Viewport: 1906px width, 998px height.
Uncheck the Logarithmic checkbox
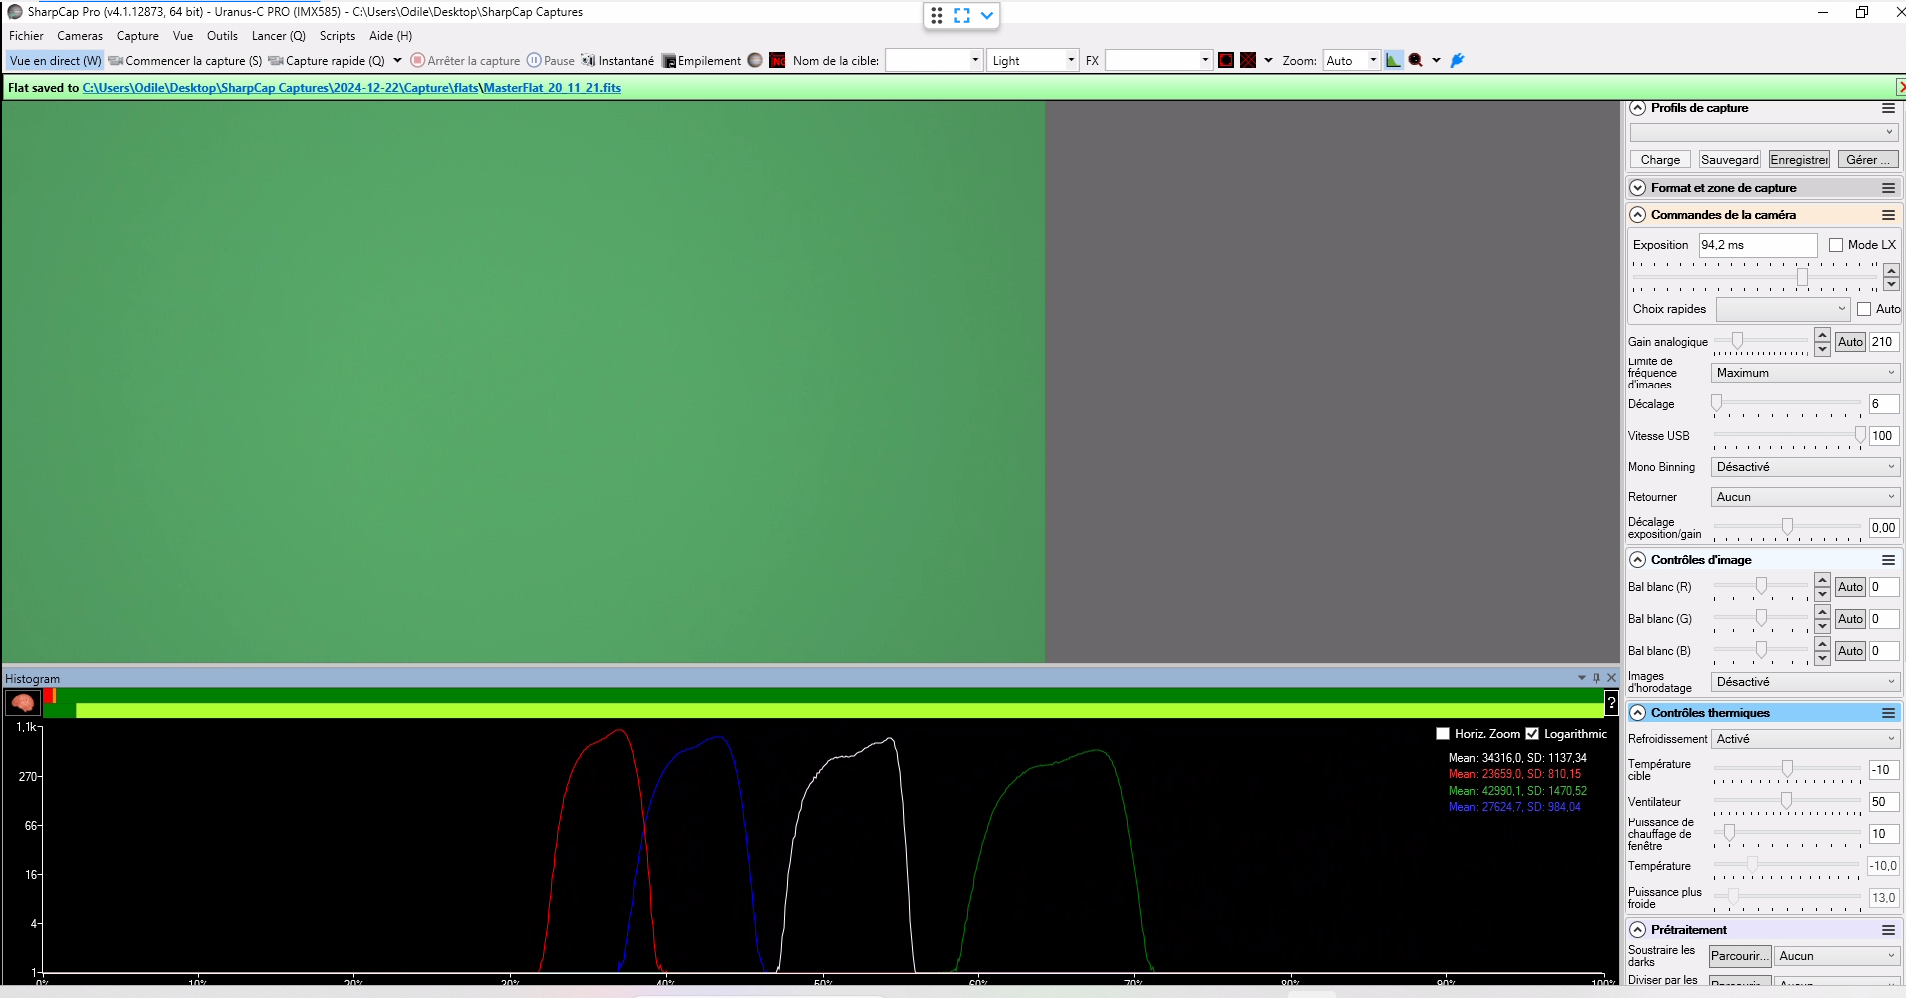(1532, 734)
